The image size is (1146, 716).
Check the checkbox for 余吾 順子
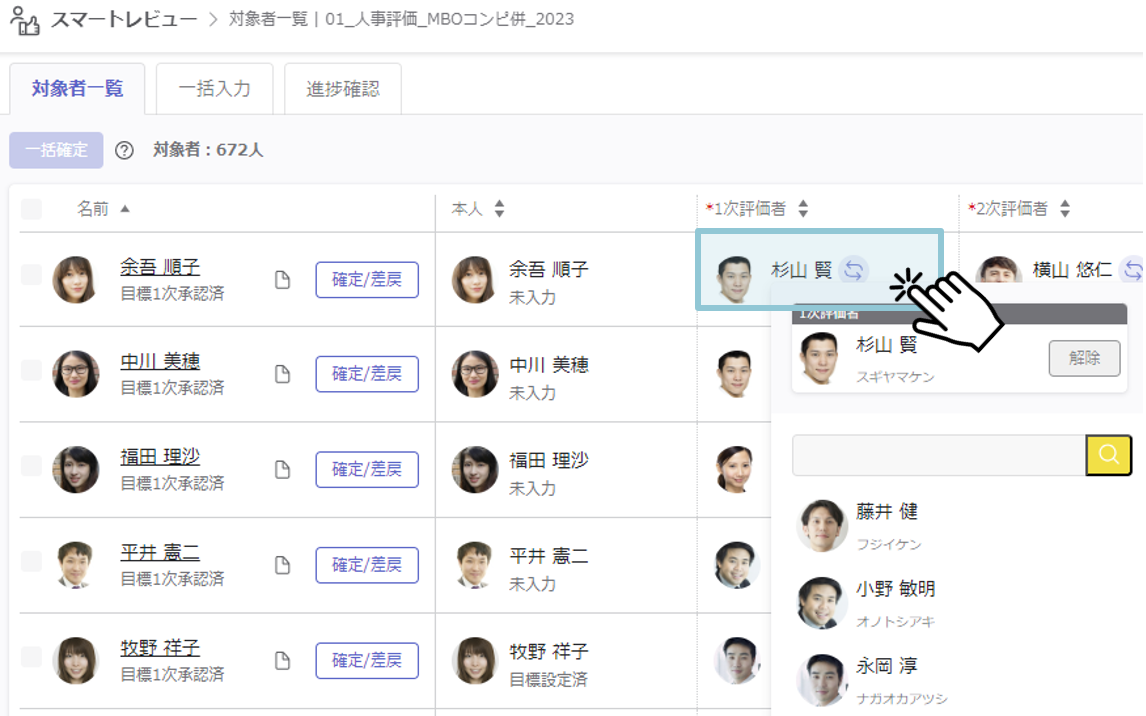click(x=31, y=275)
